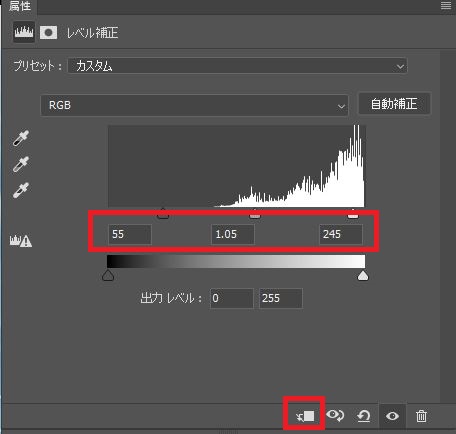Click the clip to layer icon
The image size is (456, 434).
coord(305,416)
